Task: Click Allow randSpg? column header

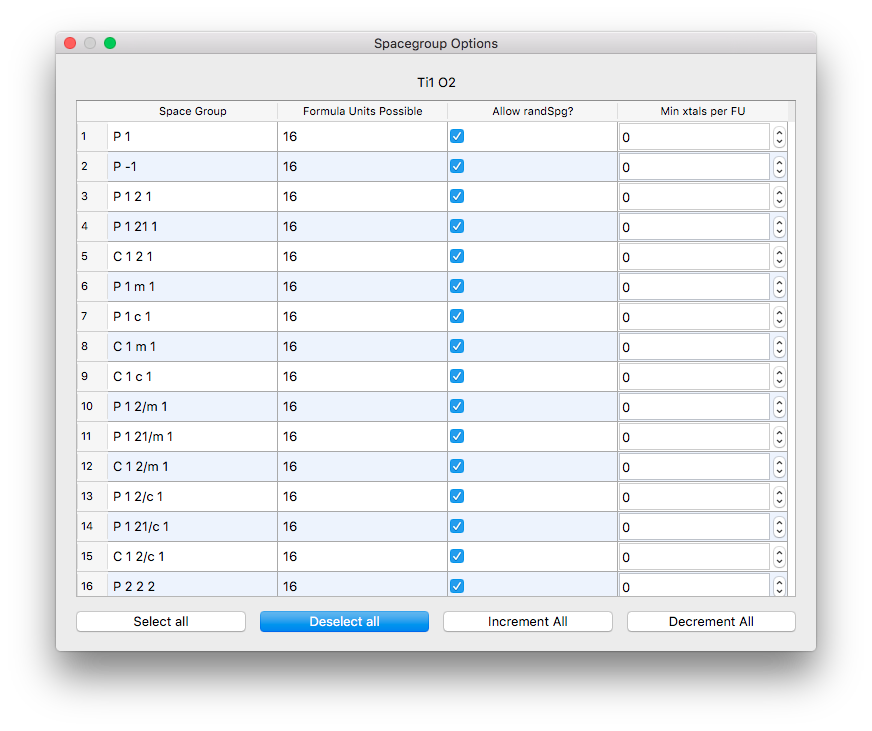Action: (533, 111)
